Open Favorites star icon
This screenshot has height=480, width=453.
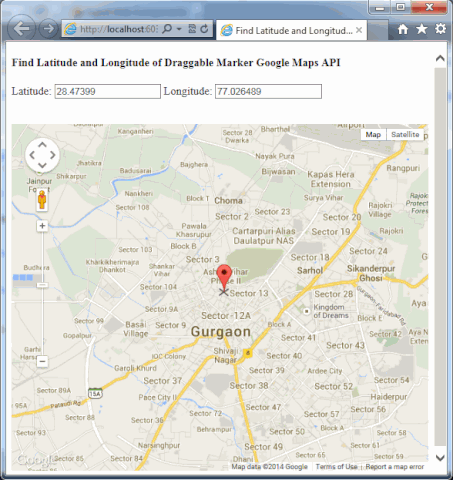(422, 29)
